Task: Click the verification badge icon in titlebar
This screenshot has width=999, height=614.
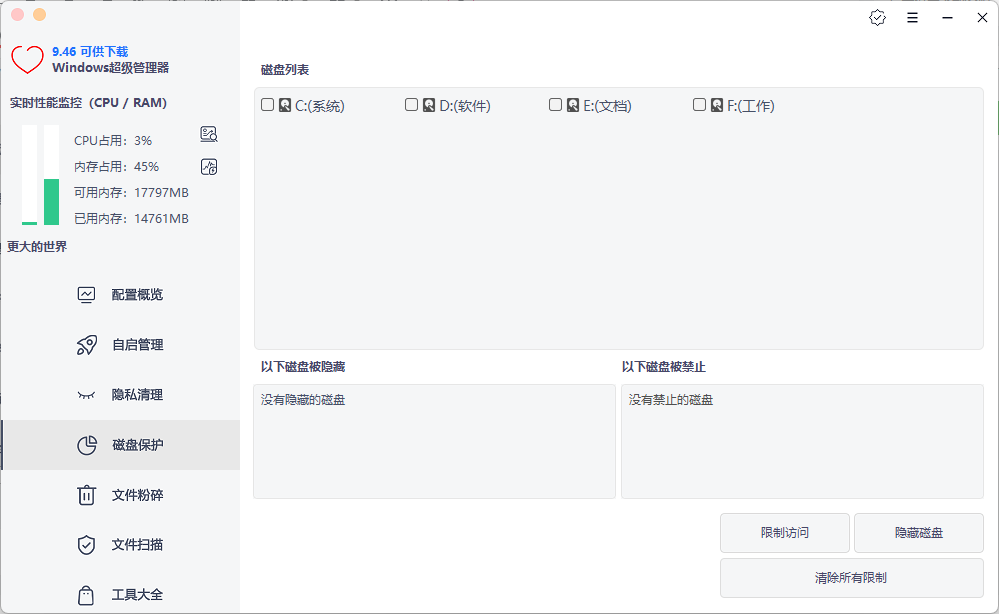Action: [x=878, y=17]
